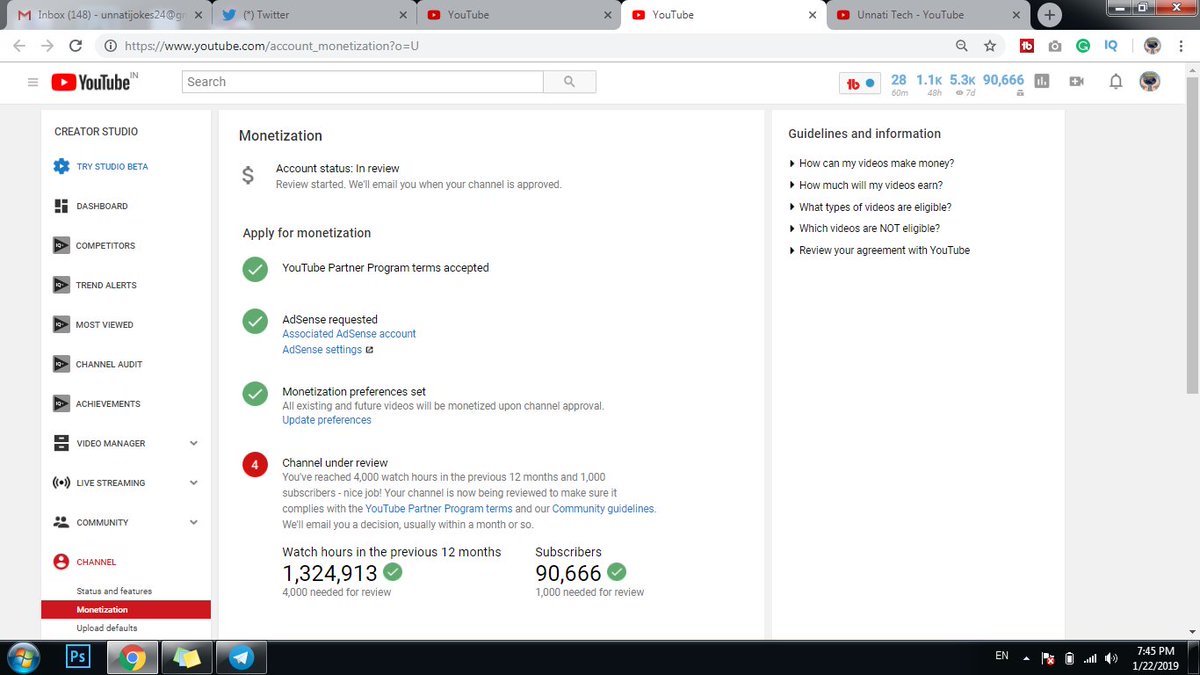Click the zoom magnifier icon in address bar
The height and width of the screenshot is (675, 1200).
(x=962, y=45)
